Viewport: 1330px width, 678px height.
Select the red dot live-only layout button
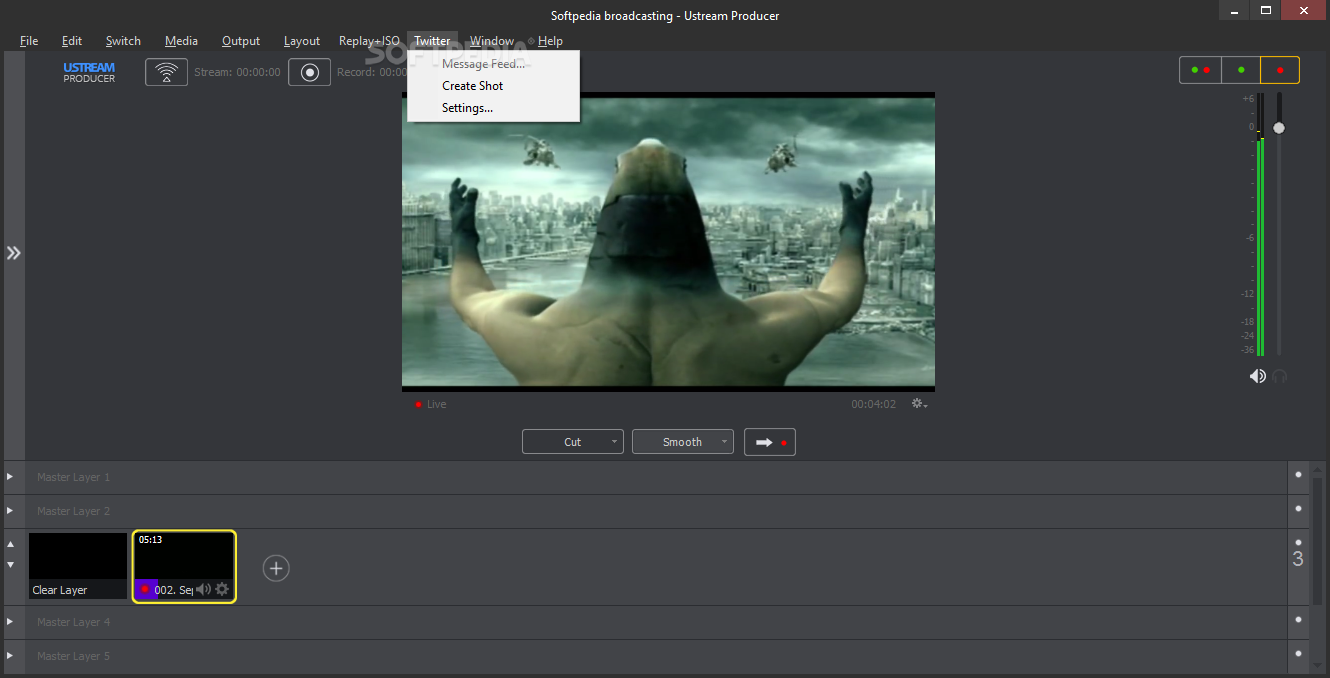1280,70
